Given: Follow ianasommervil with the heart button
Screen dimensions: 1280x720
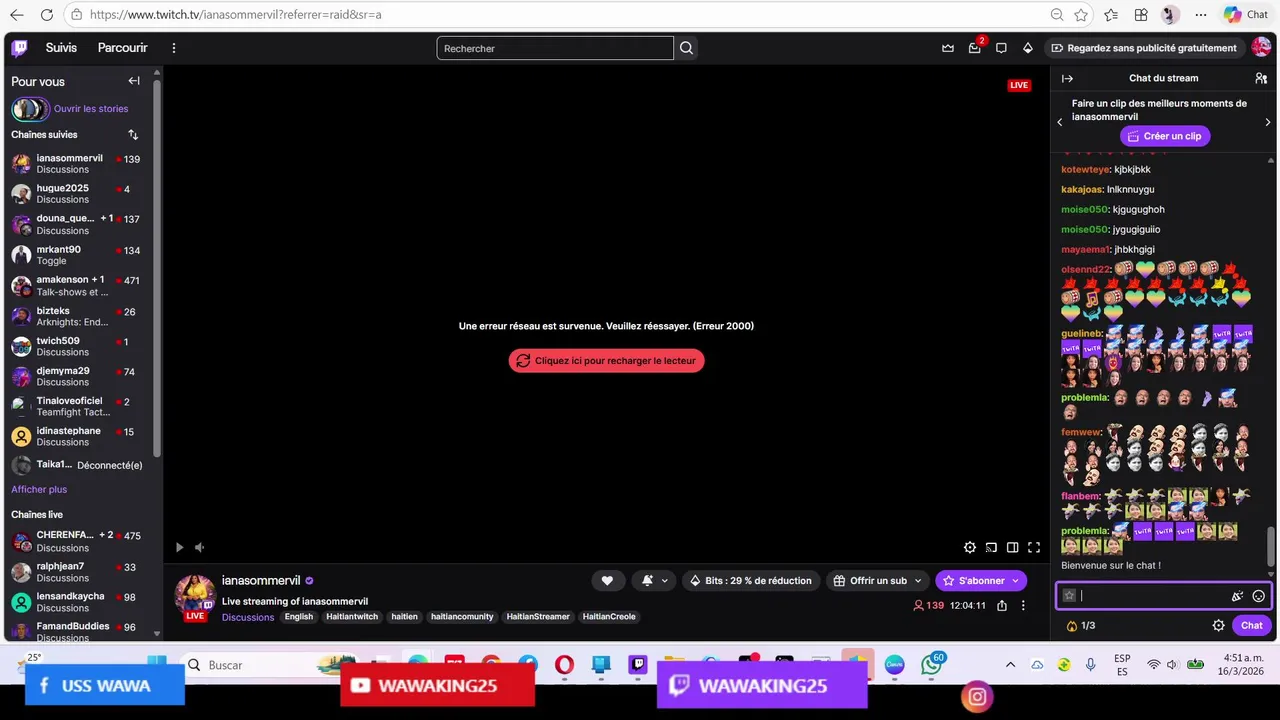Looking at the screenshot, I should pos(607,581).
